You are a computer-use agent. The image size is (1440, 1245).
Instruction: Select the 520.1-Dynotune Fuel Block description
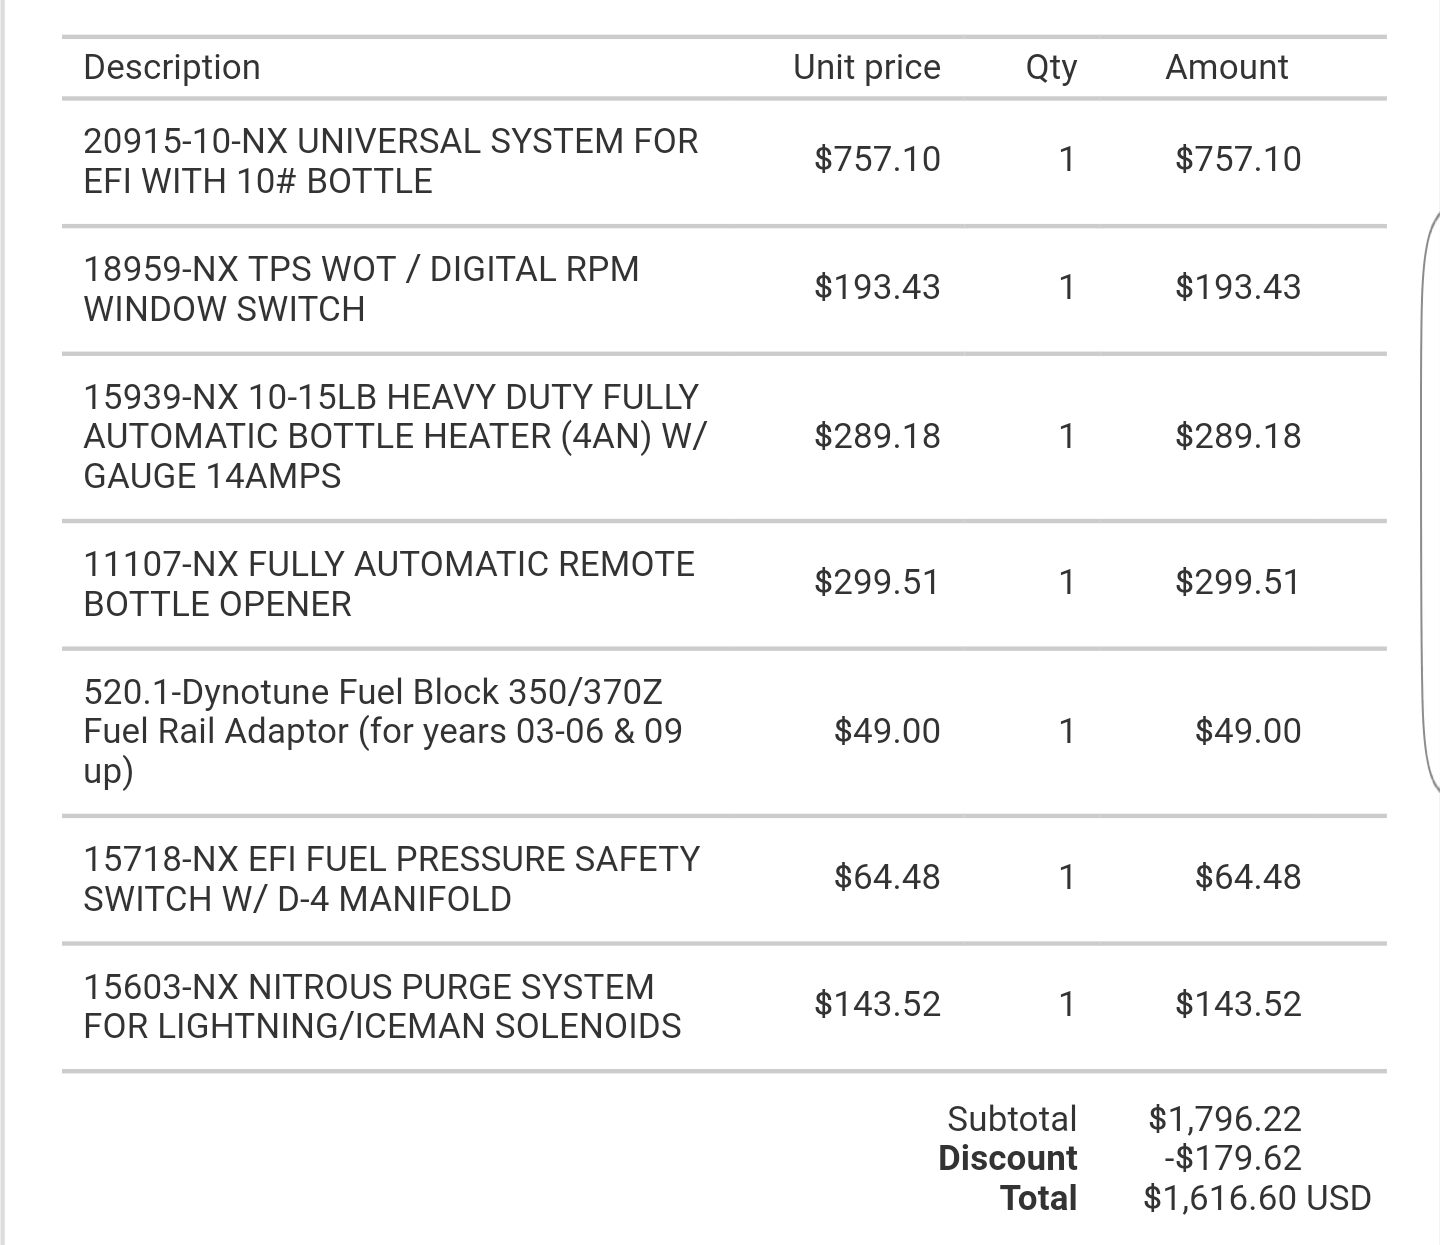pos(382,731)
